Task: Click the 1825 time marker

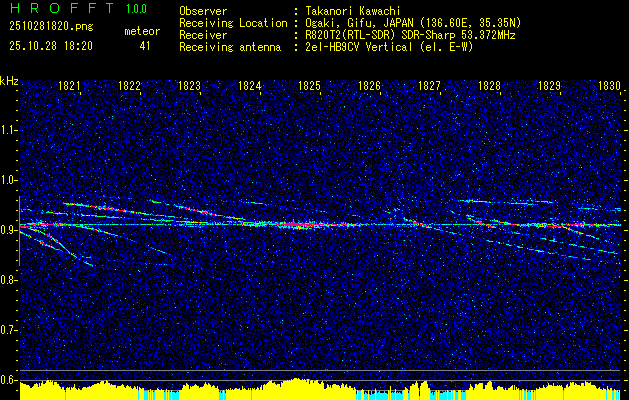Action: point(310,86)
